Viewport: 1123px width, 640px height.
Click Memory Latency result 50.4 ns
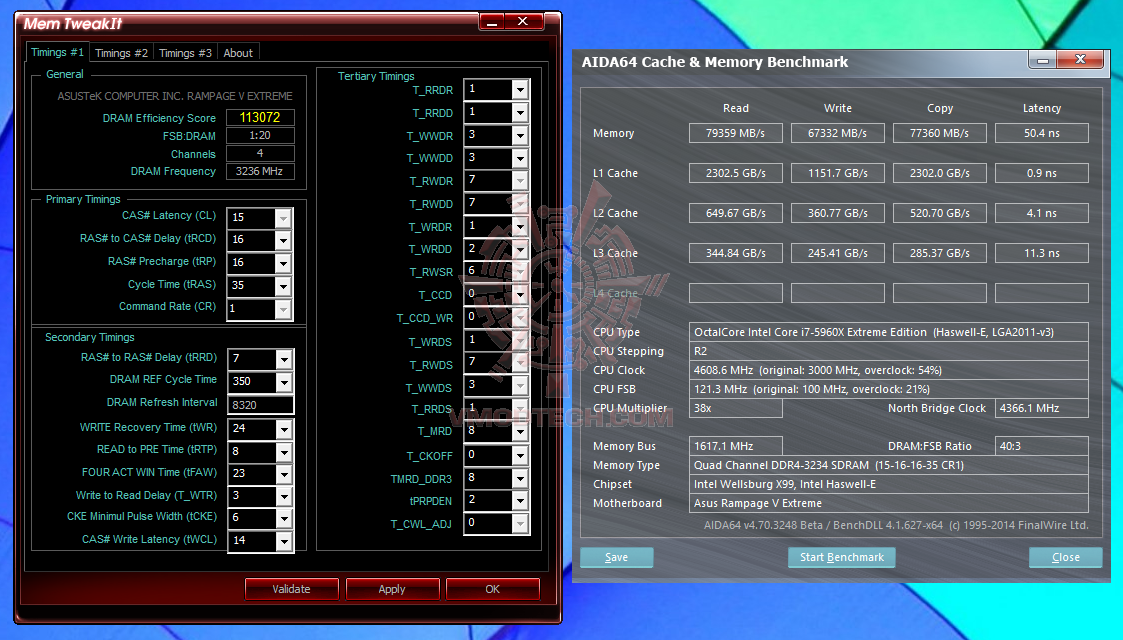point(1042,133)
